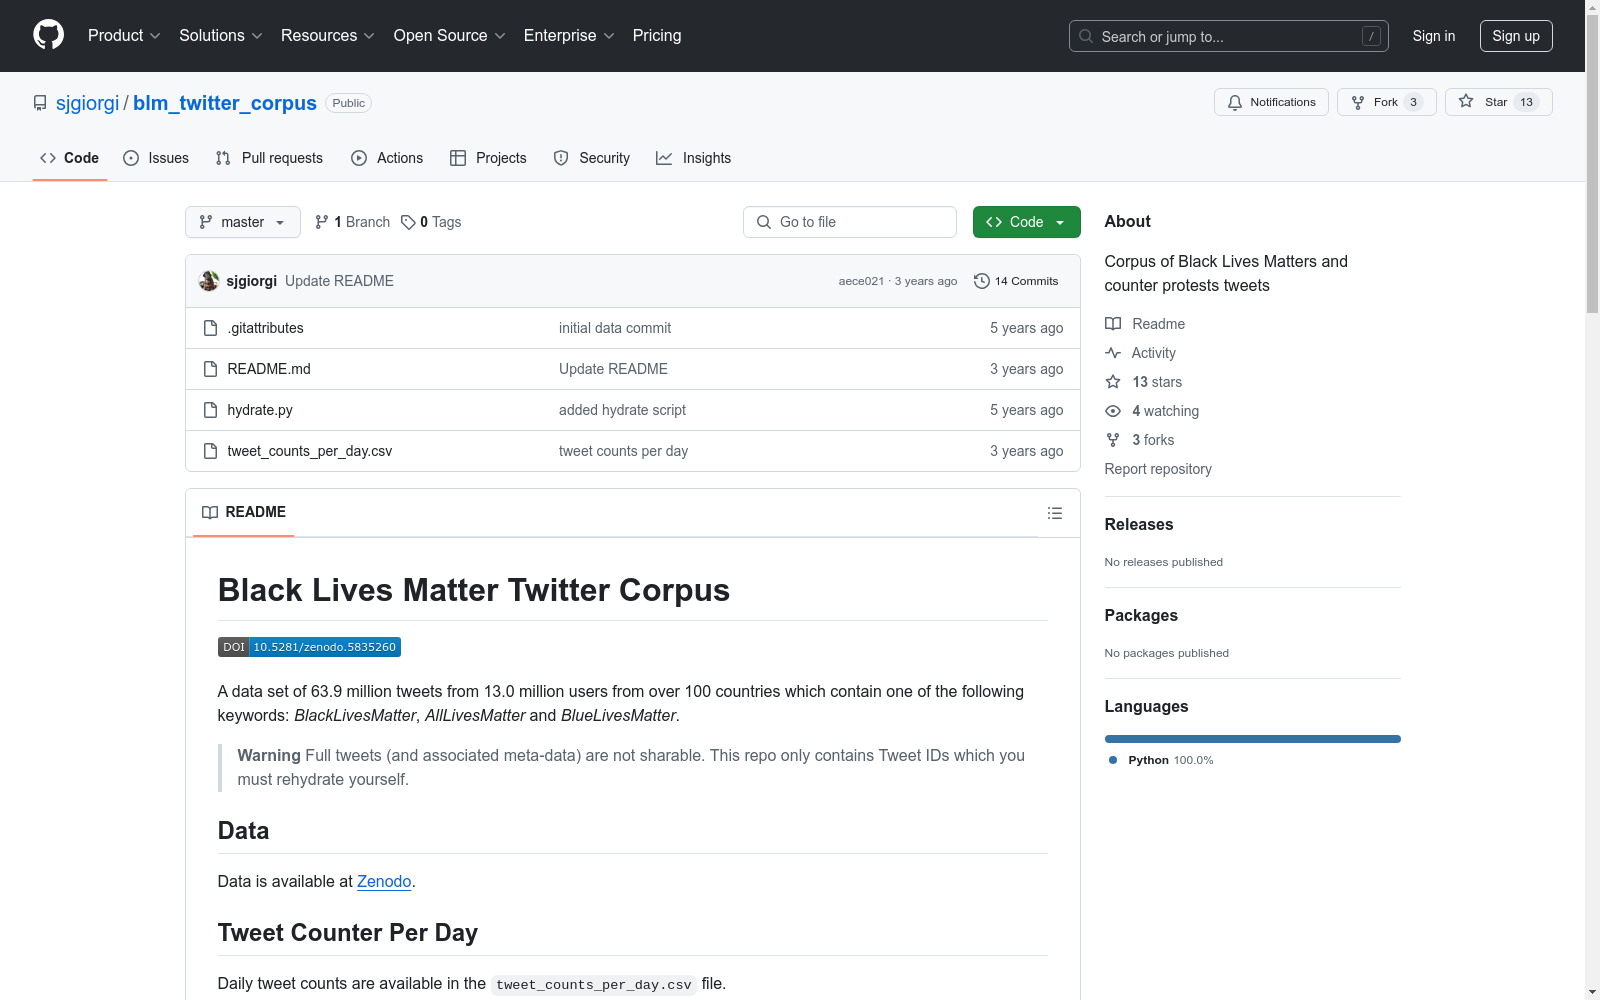Viewport: 1600px width, 1000px height.
Task: Focus the Go to file field
Action: coord(850,222)
